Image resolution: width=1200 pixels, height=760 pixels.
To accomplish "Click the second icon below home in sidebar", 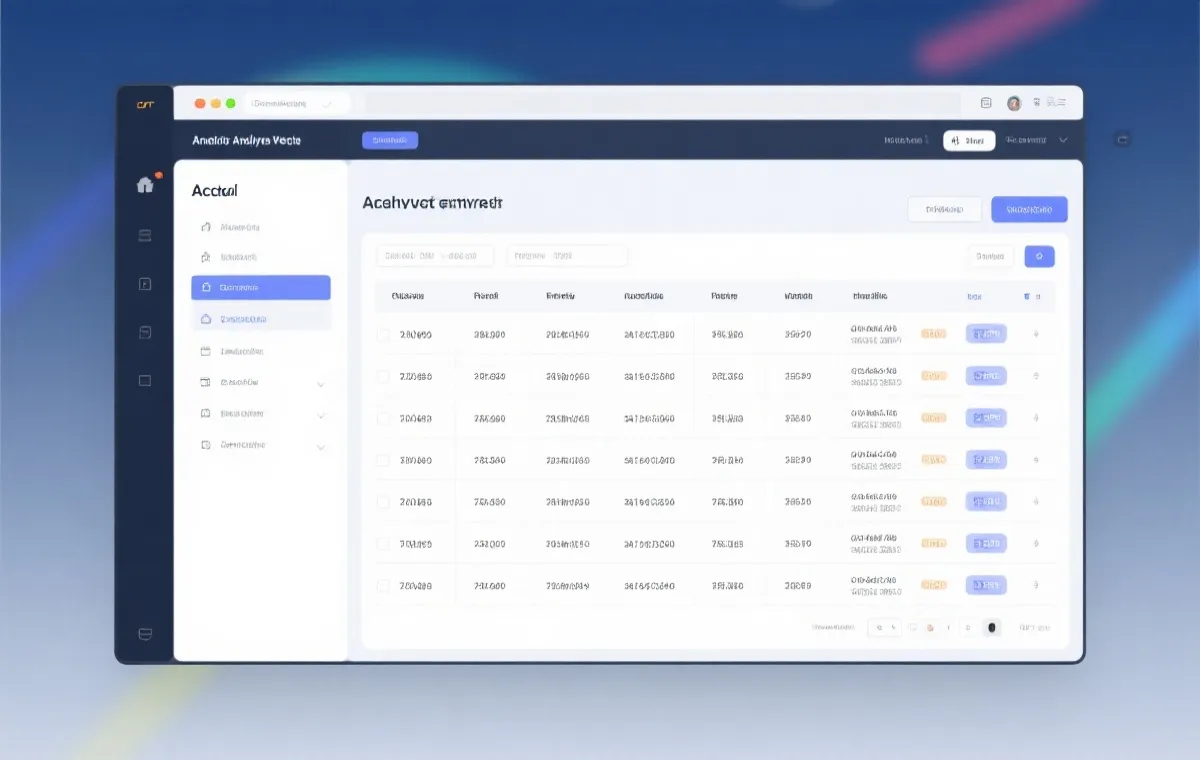I will (145, 284).
